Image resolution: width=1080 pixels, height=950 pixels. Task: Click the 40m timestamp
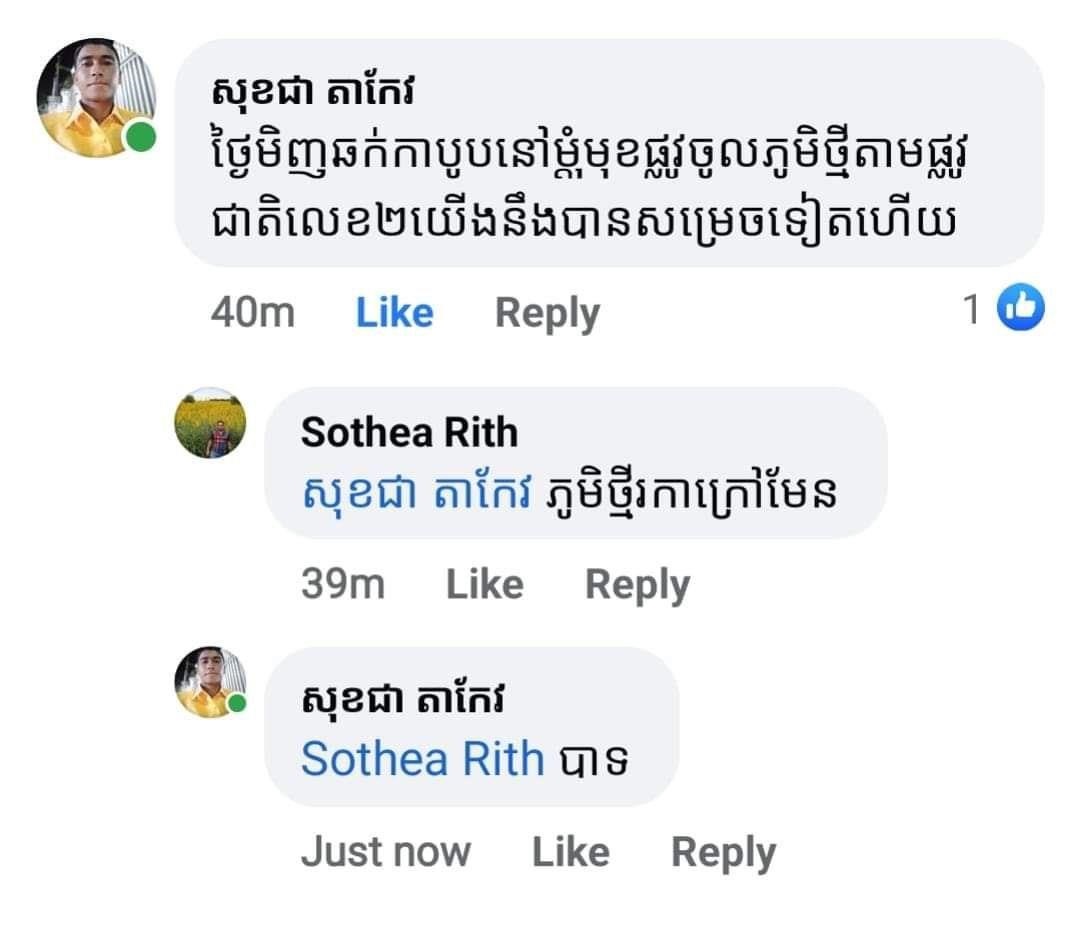(x=252, y=313)
